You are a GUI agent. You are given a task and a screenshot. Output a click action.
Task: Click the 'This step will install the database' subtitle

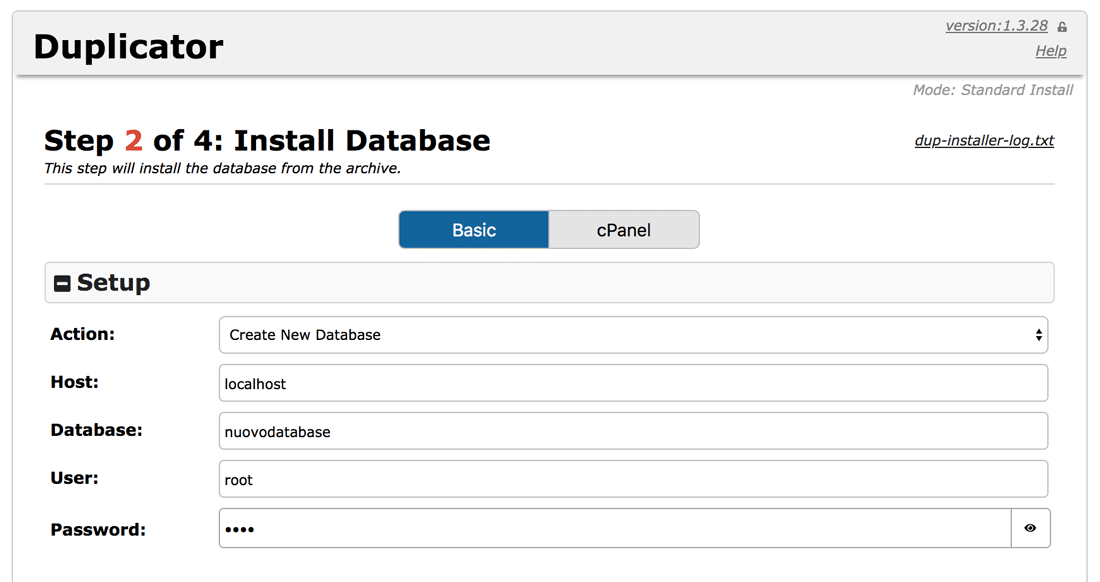[222, 168]
